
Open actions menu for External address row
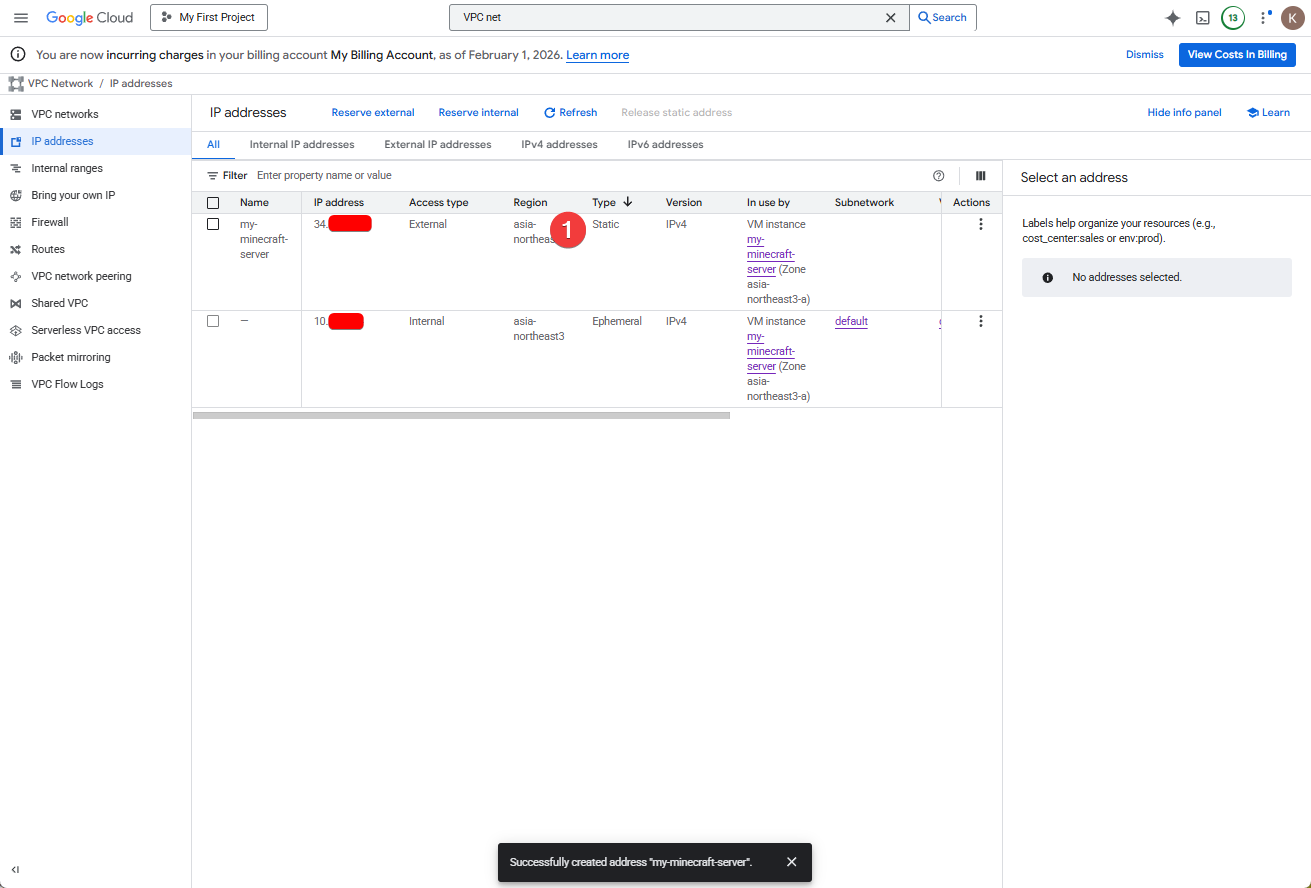point(981,225)
